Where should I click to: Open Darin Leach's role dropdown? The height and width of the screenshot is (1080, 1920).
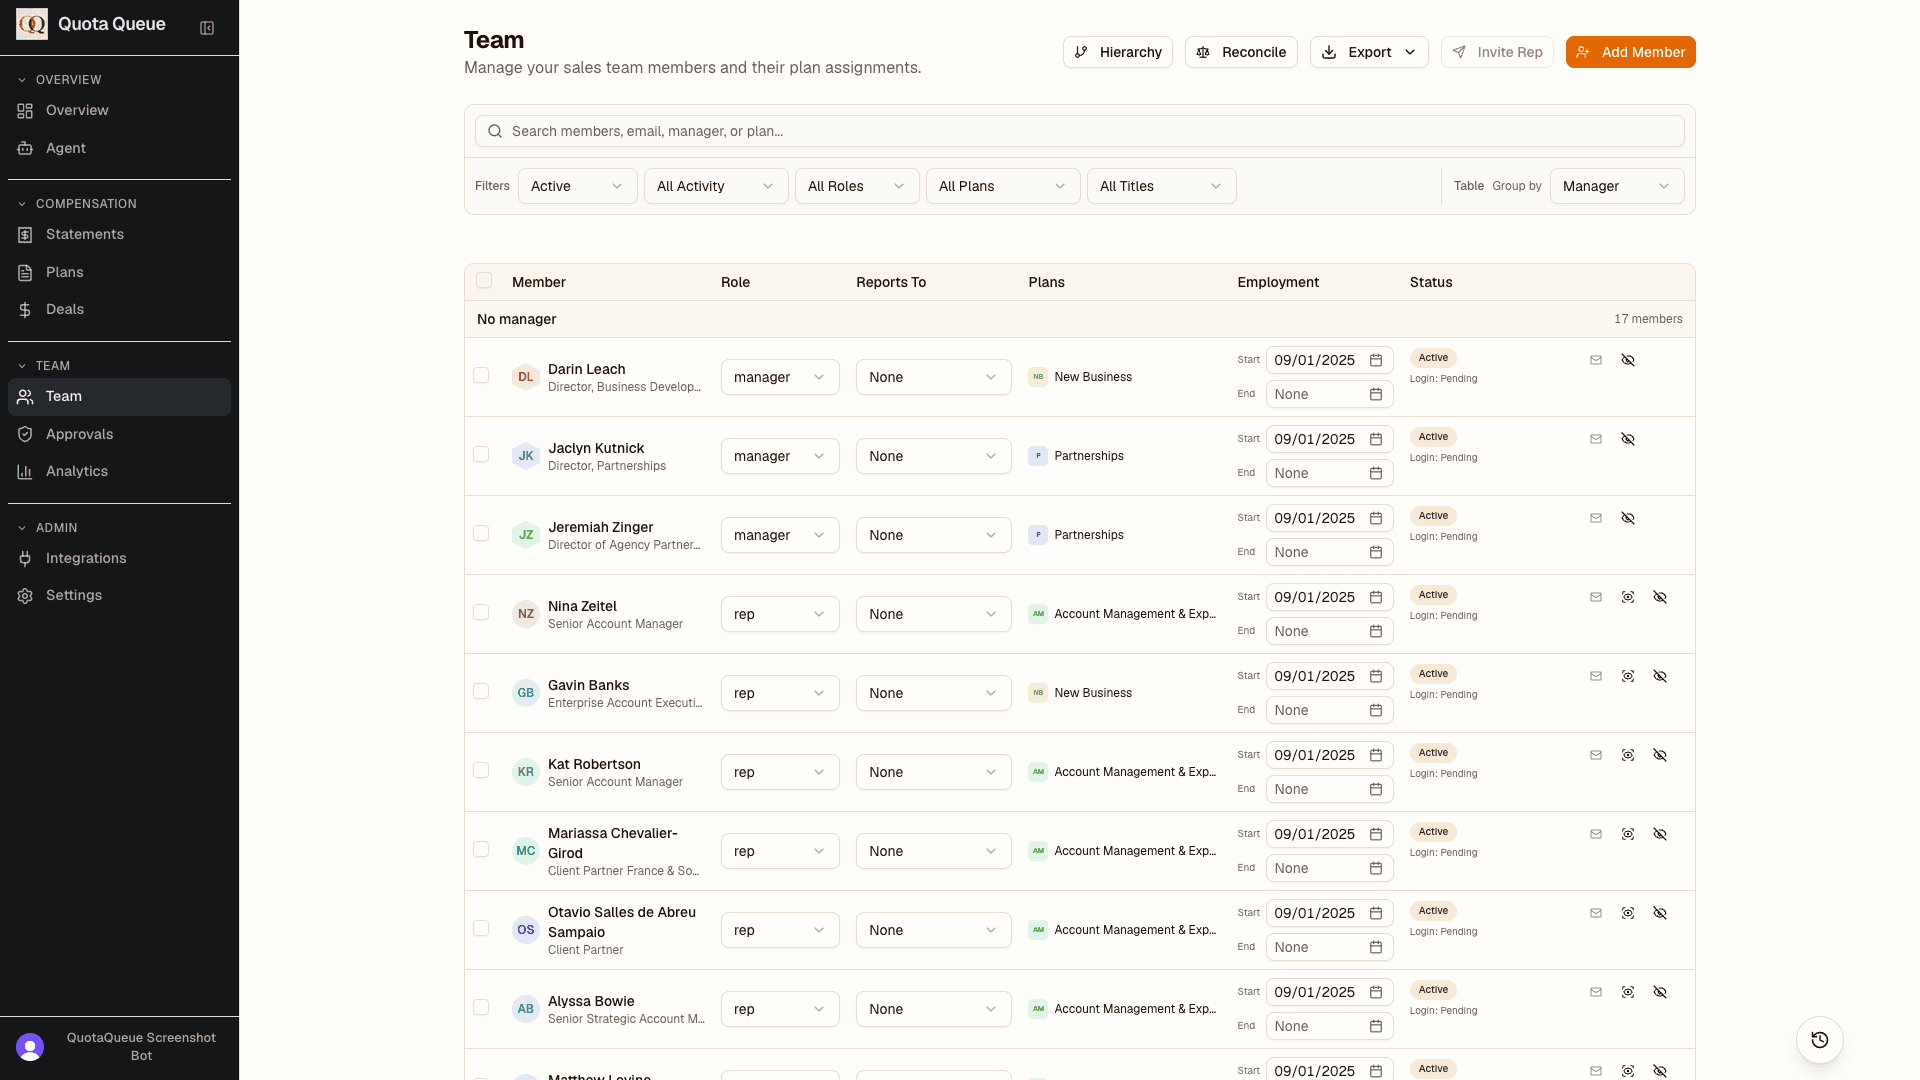point(780,377)
